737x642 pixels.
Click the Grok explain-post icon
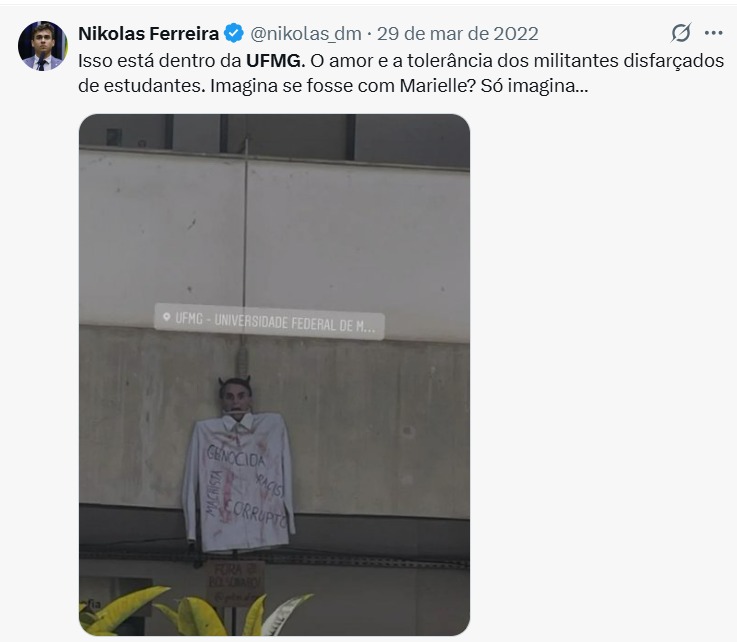coord(681,33)
